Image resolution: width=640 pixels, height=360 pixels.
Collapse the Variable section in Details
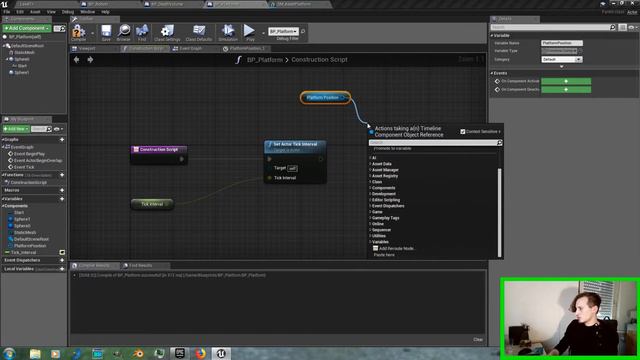[492, 36]
